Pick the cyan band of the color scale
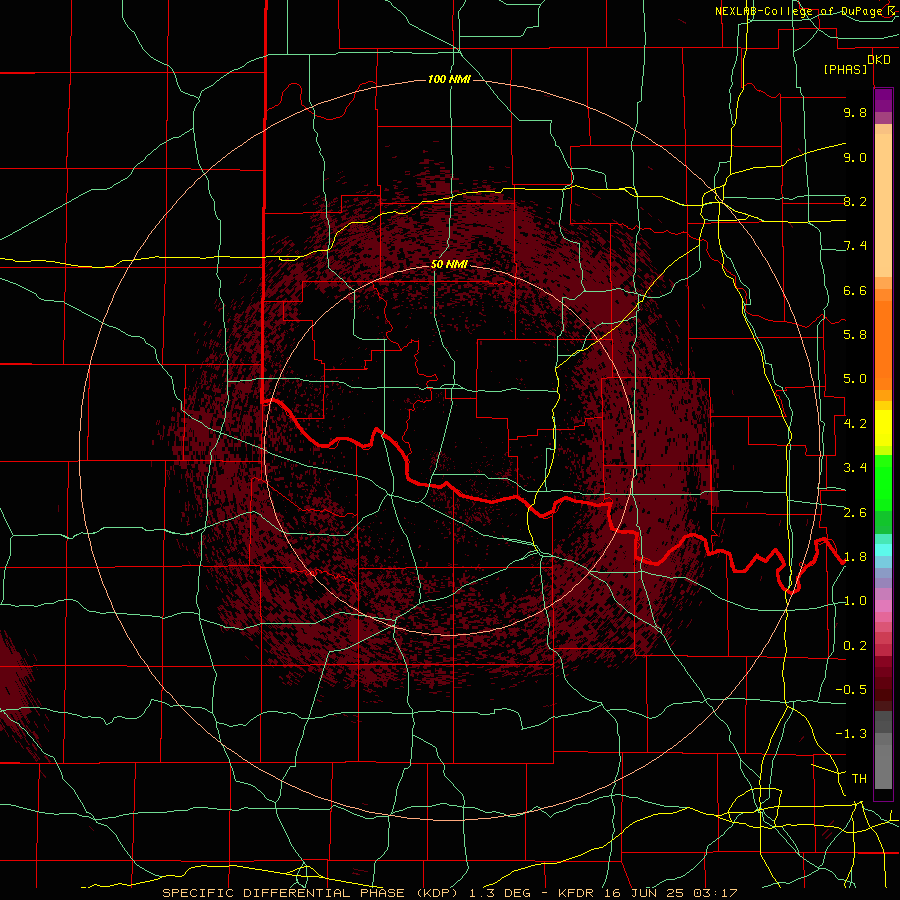Viewport: 900px width, 900px height. (x=883, y=550)
